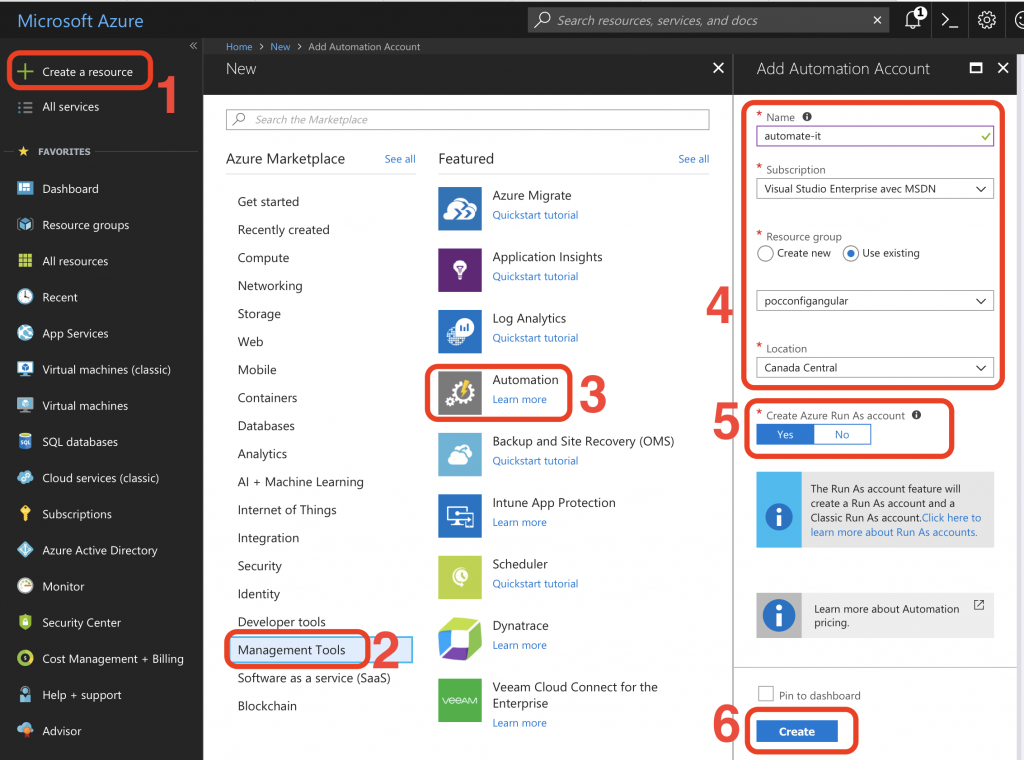Select Developer tools marketplace category
The height and width of the screenshot is (760, 1024).
(281, 622)
